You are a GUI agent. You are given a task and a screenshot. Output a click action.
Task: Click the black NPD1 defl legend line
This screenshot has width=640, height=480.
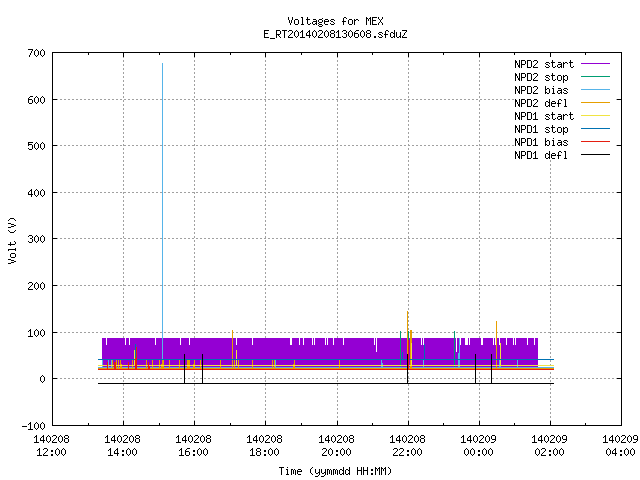(x=595, y=155)
